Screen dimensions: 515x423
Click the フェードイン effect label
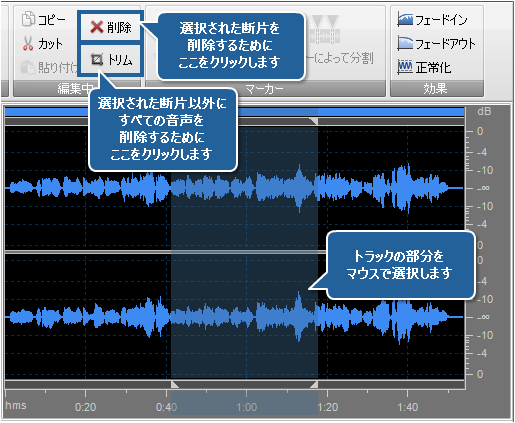[x=441, y=20]
